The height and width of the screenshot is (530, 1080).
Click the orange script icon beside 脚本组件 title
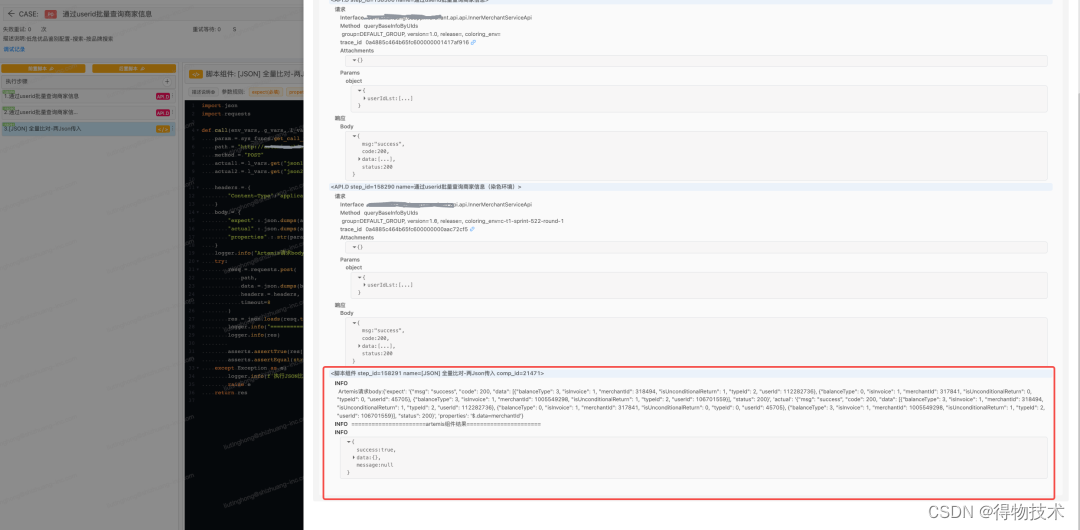click(x=196, y=74)
